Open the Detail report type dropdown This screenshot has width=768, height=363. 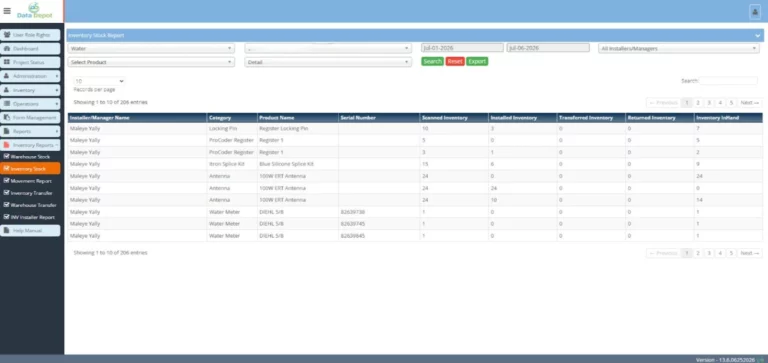(328, 62)
